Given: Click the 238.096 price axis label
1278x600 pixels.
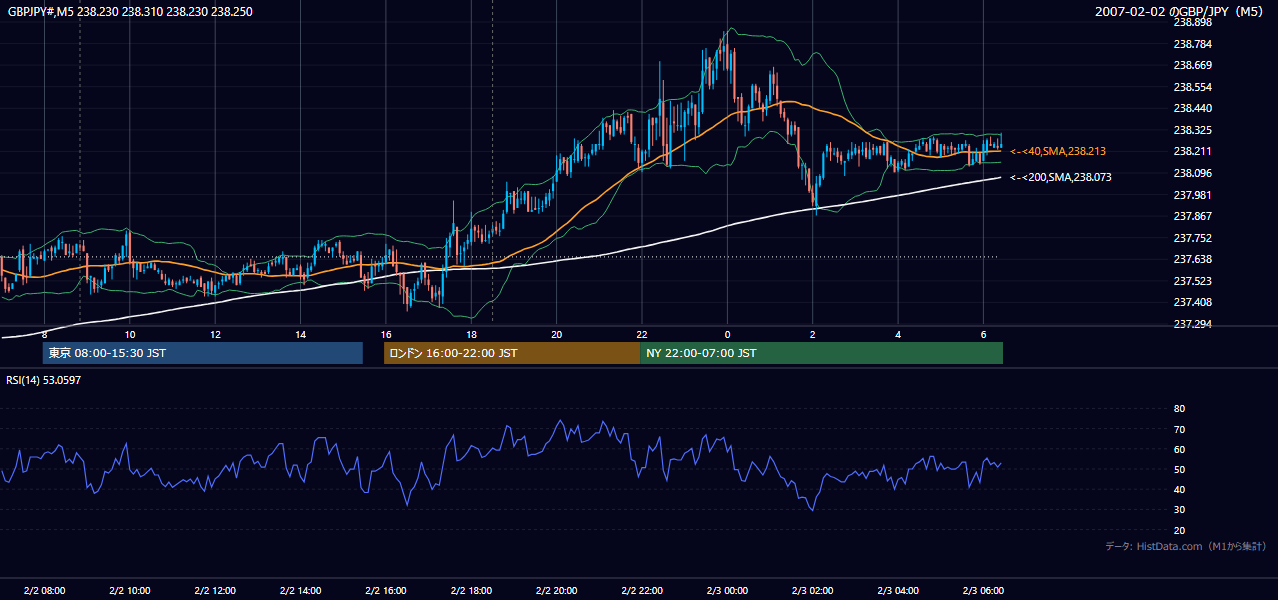Looking at the screenshot, I should pyautogui.click(x=1192, y=173).
